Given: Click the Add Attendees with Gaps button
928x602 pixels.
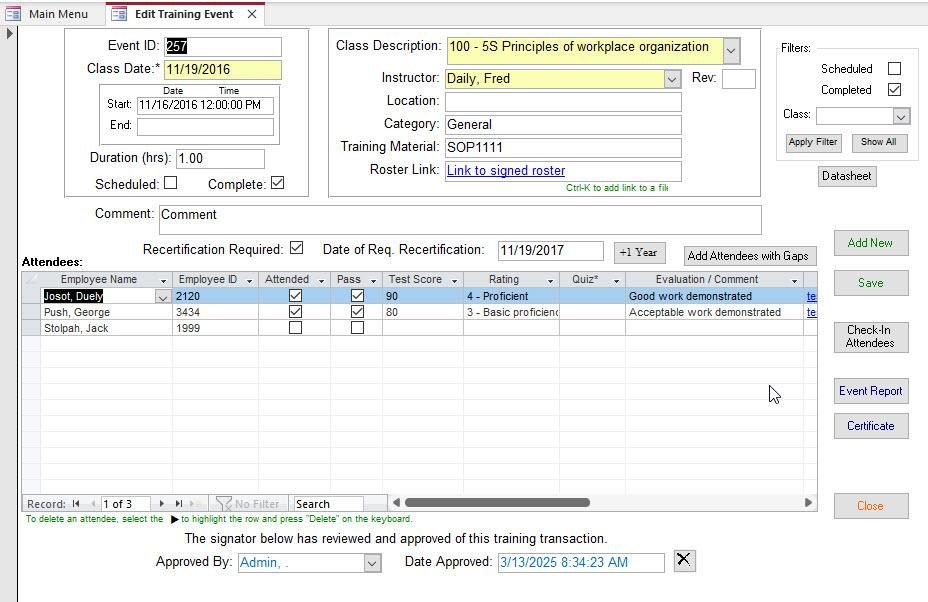Looking at the screenshot, I should [x=748, y=256].
